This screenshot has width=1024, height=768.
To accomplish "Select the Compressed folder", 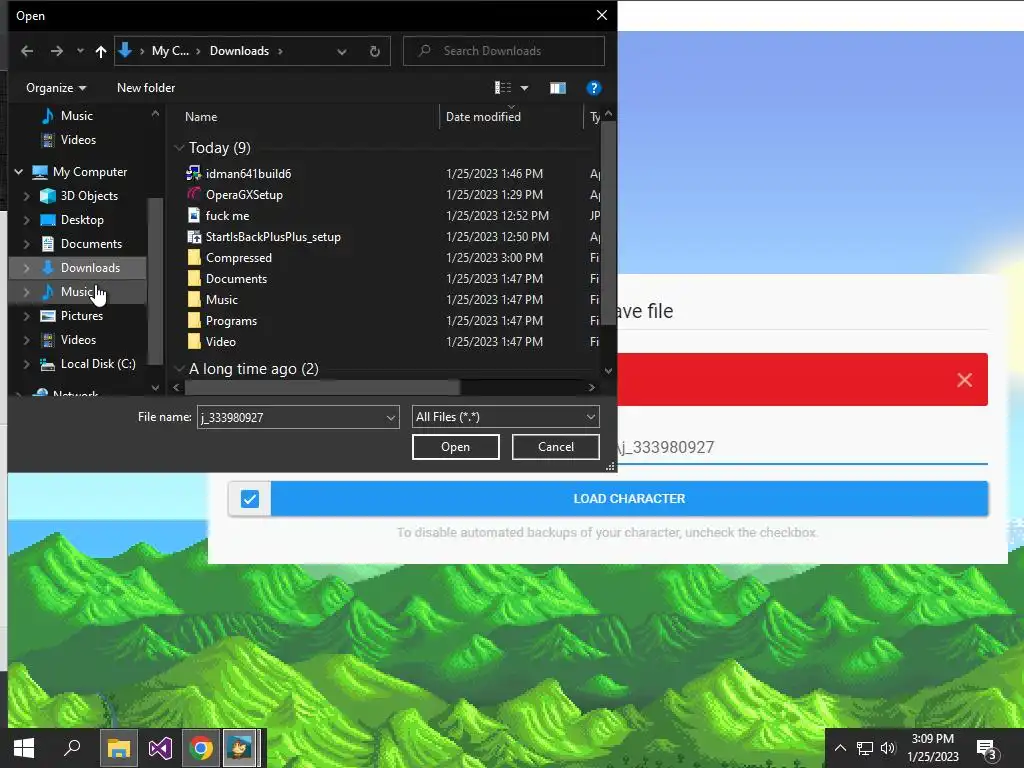I will click(x=238, y=258).
